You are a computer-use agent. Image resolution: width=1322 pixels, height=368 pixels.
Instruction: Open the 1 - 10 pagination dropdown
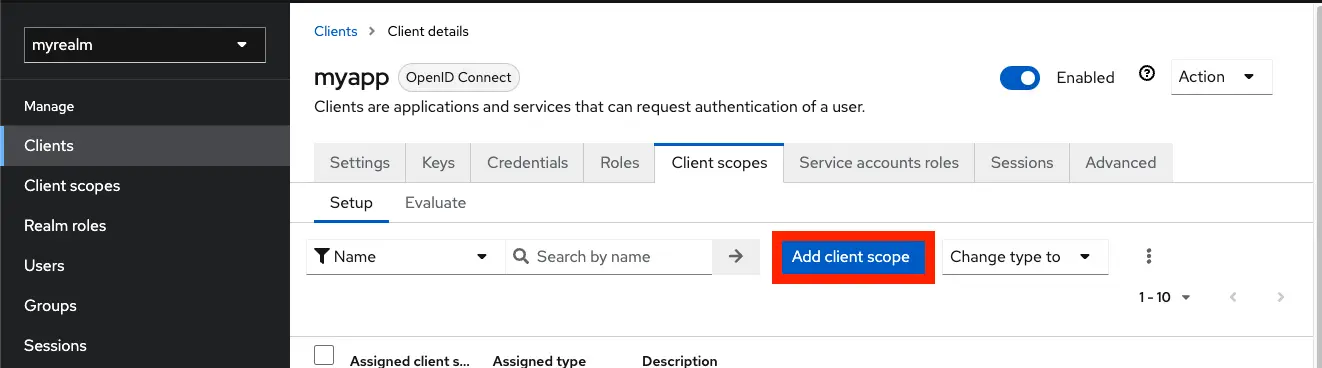[1165, 297]
